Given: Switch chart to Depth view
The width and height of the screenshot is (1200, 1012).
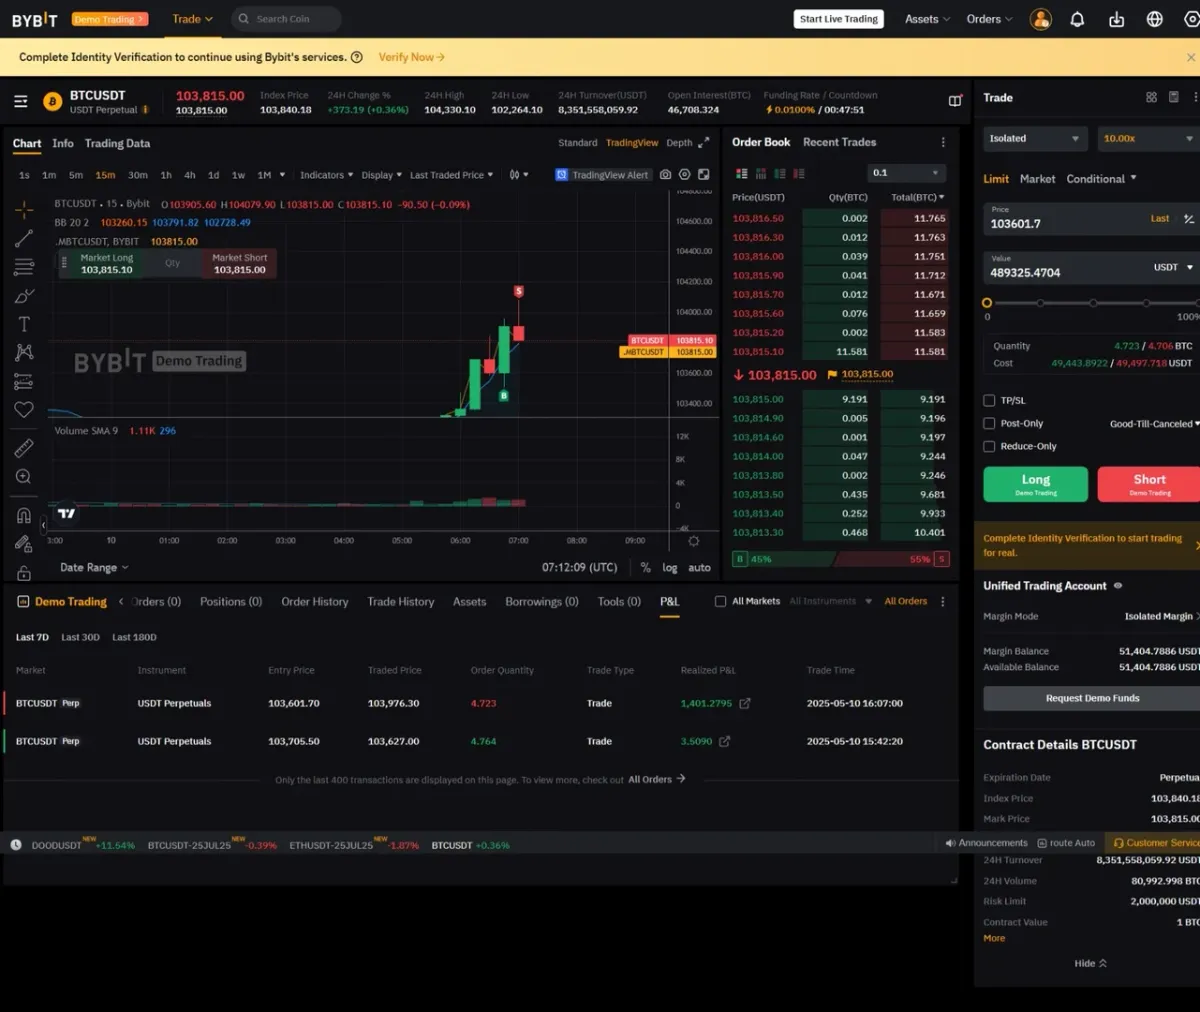Looking at the screenshot, I should click(x=679, y=143).
